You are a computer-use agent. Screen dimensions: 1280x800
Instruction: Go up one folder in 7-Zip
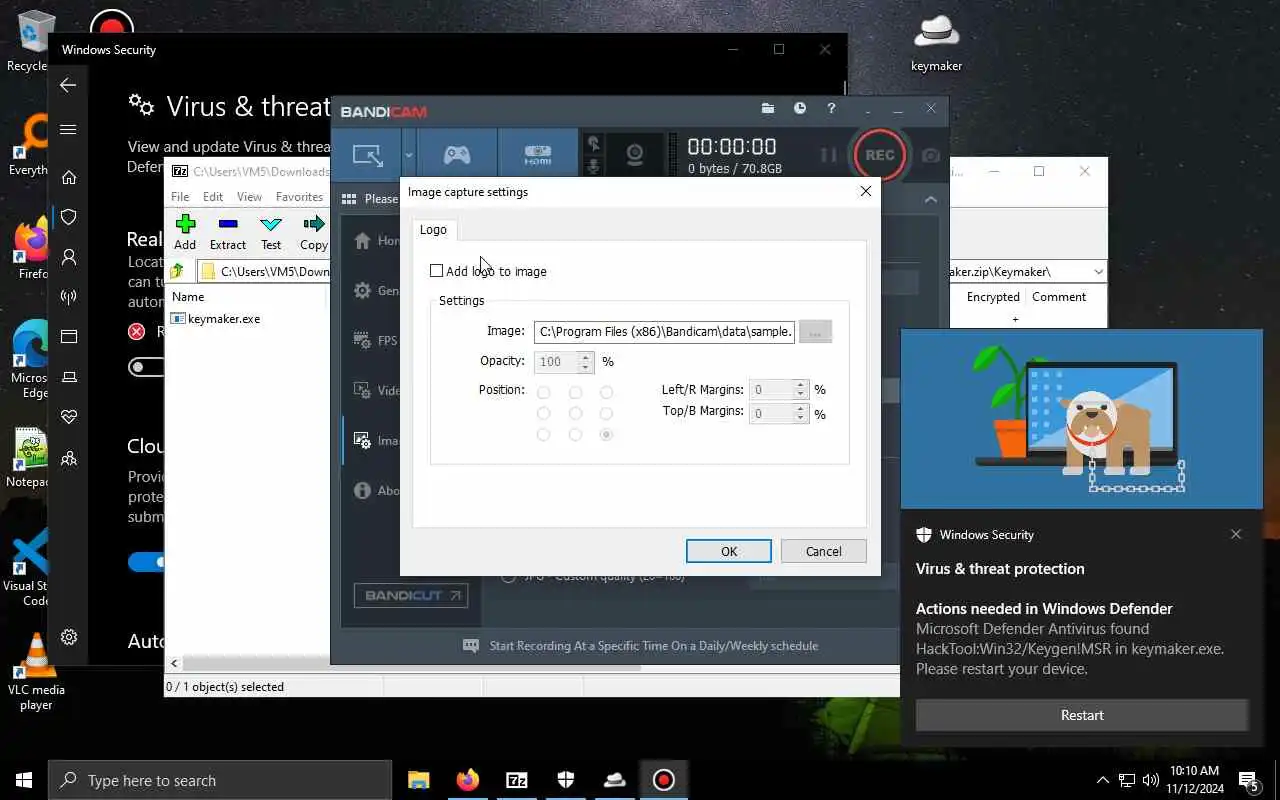[177, 271]
